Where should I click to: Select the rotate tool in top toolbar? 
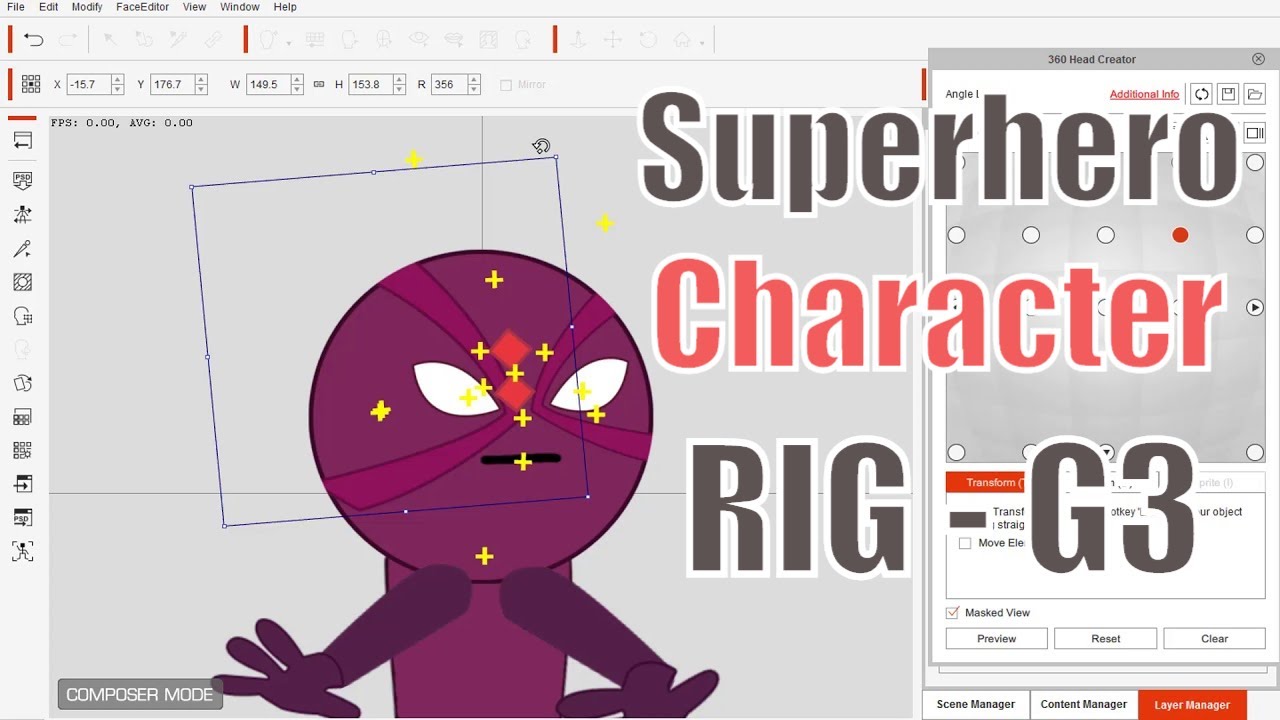coord(647,40)
